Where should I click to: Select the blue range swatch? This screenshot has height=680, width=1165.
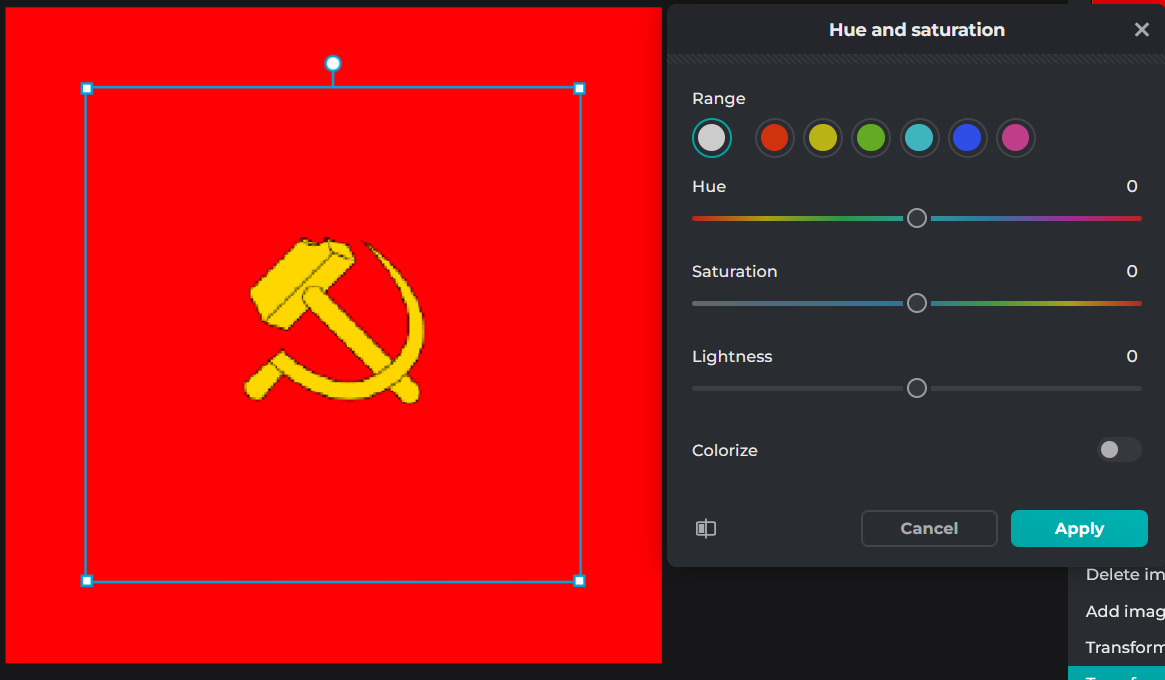point(968,138)
